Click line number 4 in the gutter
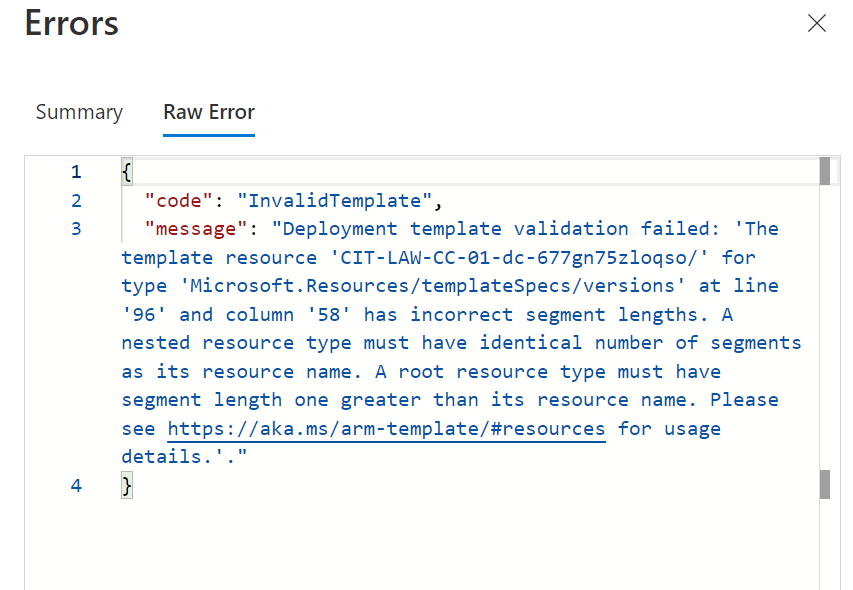 (76, 486)
